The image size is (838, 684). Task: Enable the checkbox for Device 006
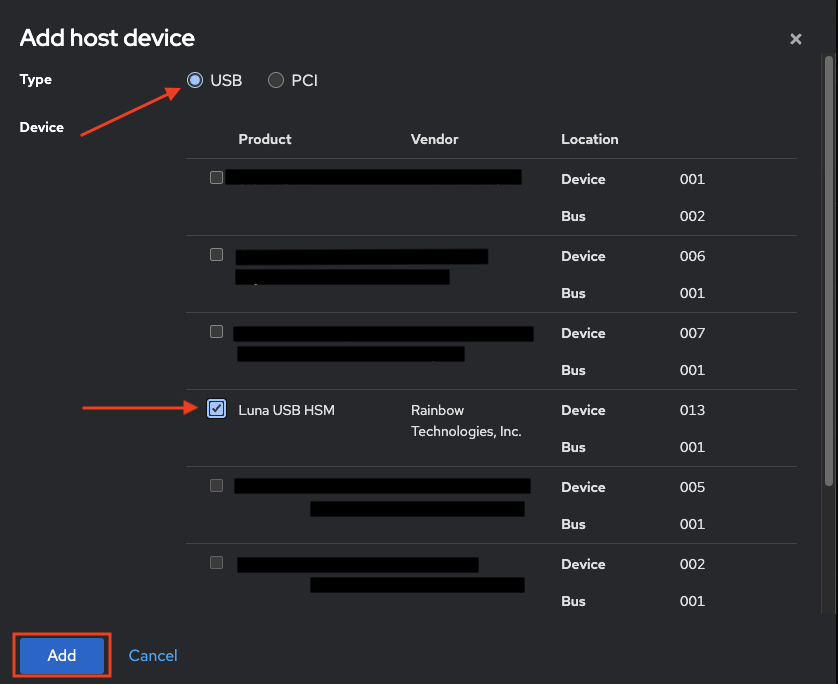[216, 254]
